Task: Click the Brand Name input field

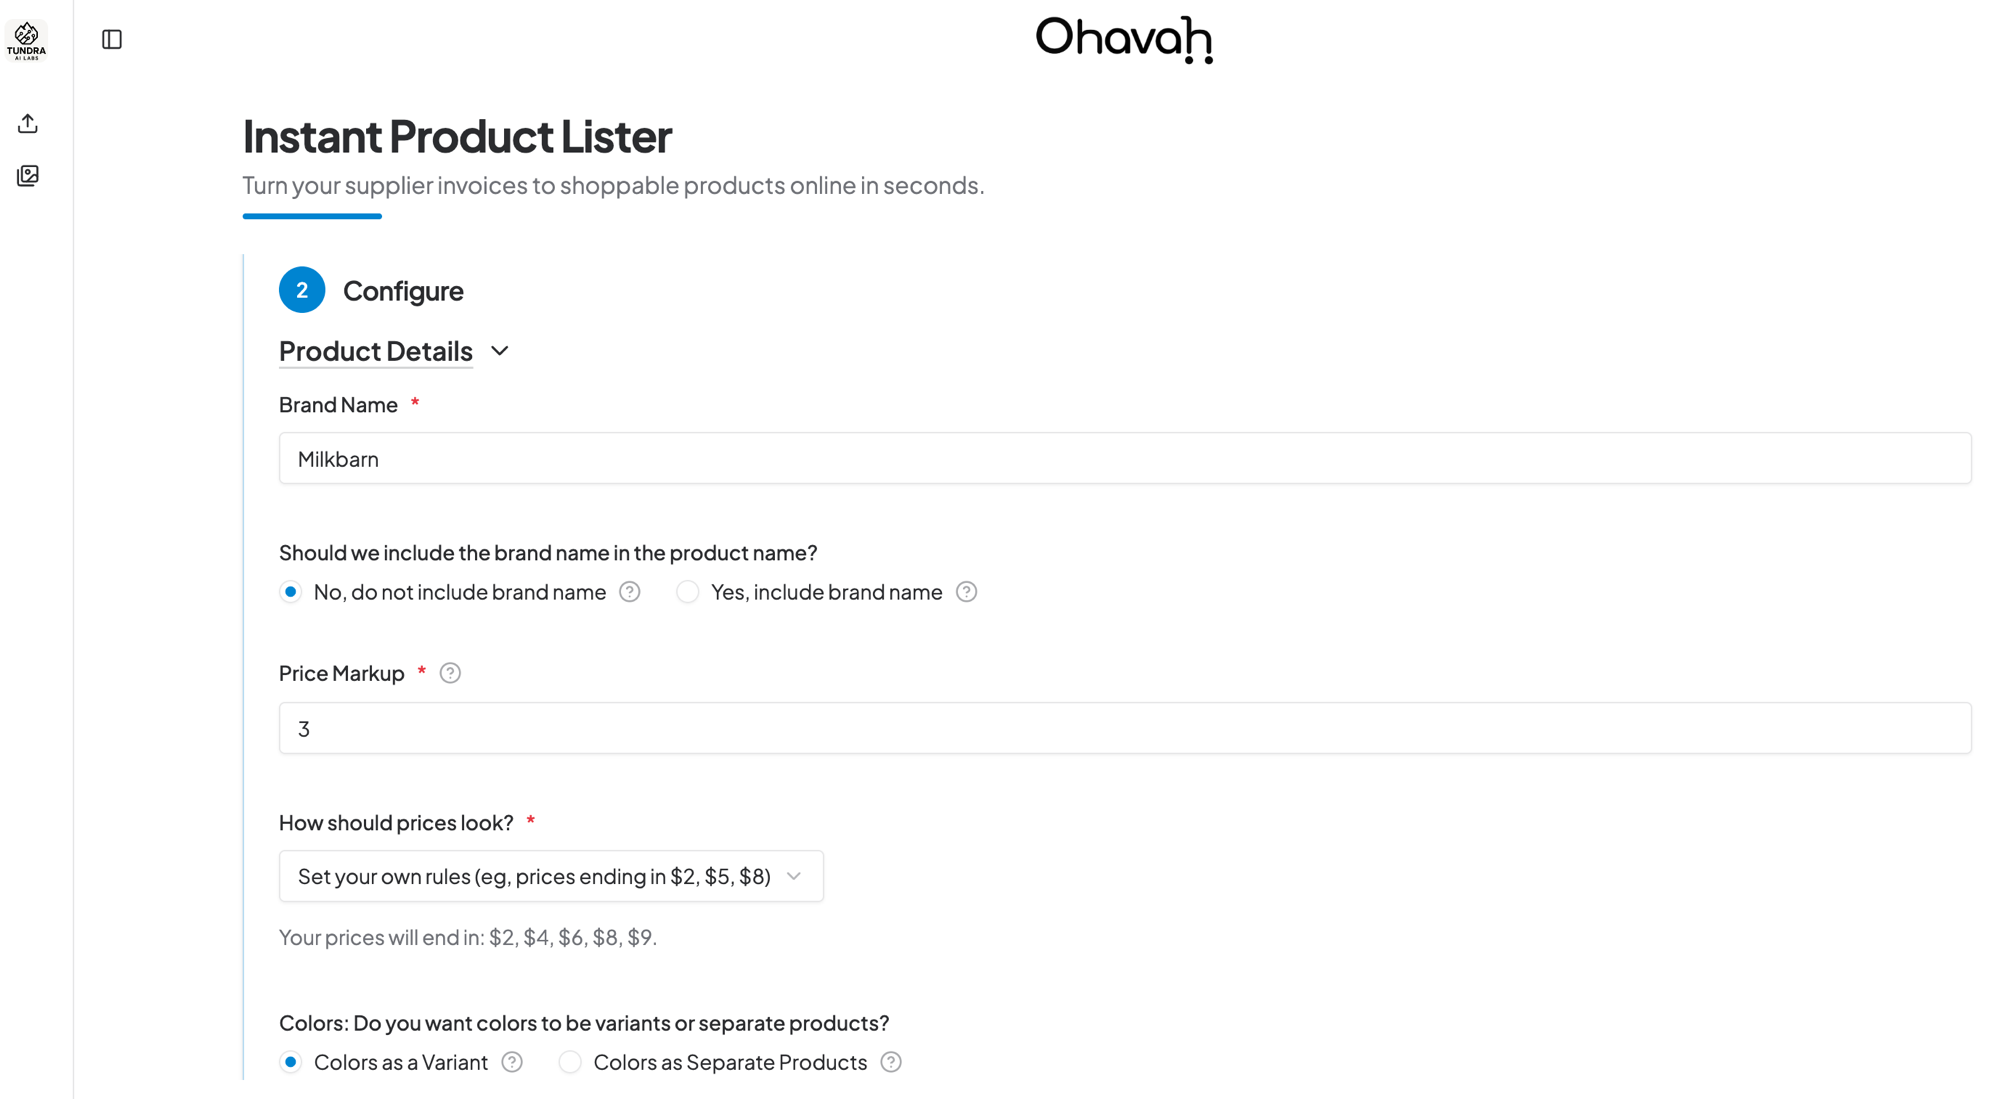Action: pyautogui.click(x=1124, y=459)
